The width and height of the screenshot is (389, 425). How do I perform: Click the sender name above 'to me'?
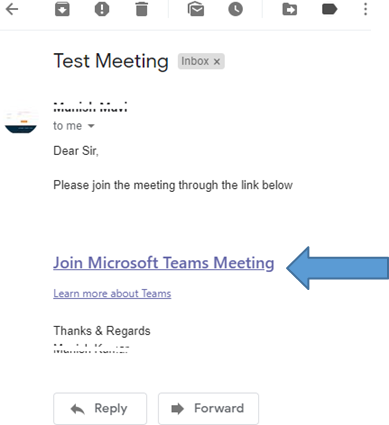tap(90, 108)
